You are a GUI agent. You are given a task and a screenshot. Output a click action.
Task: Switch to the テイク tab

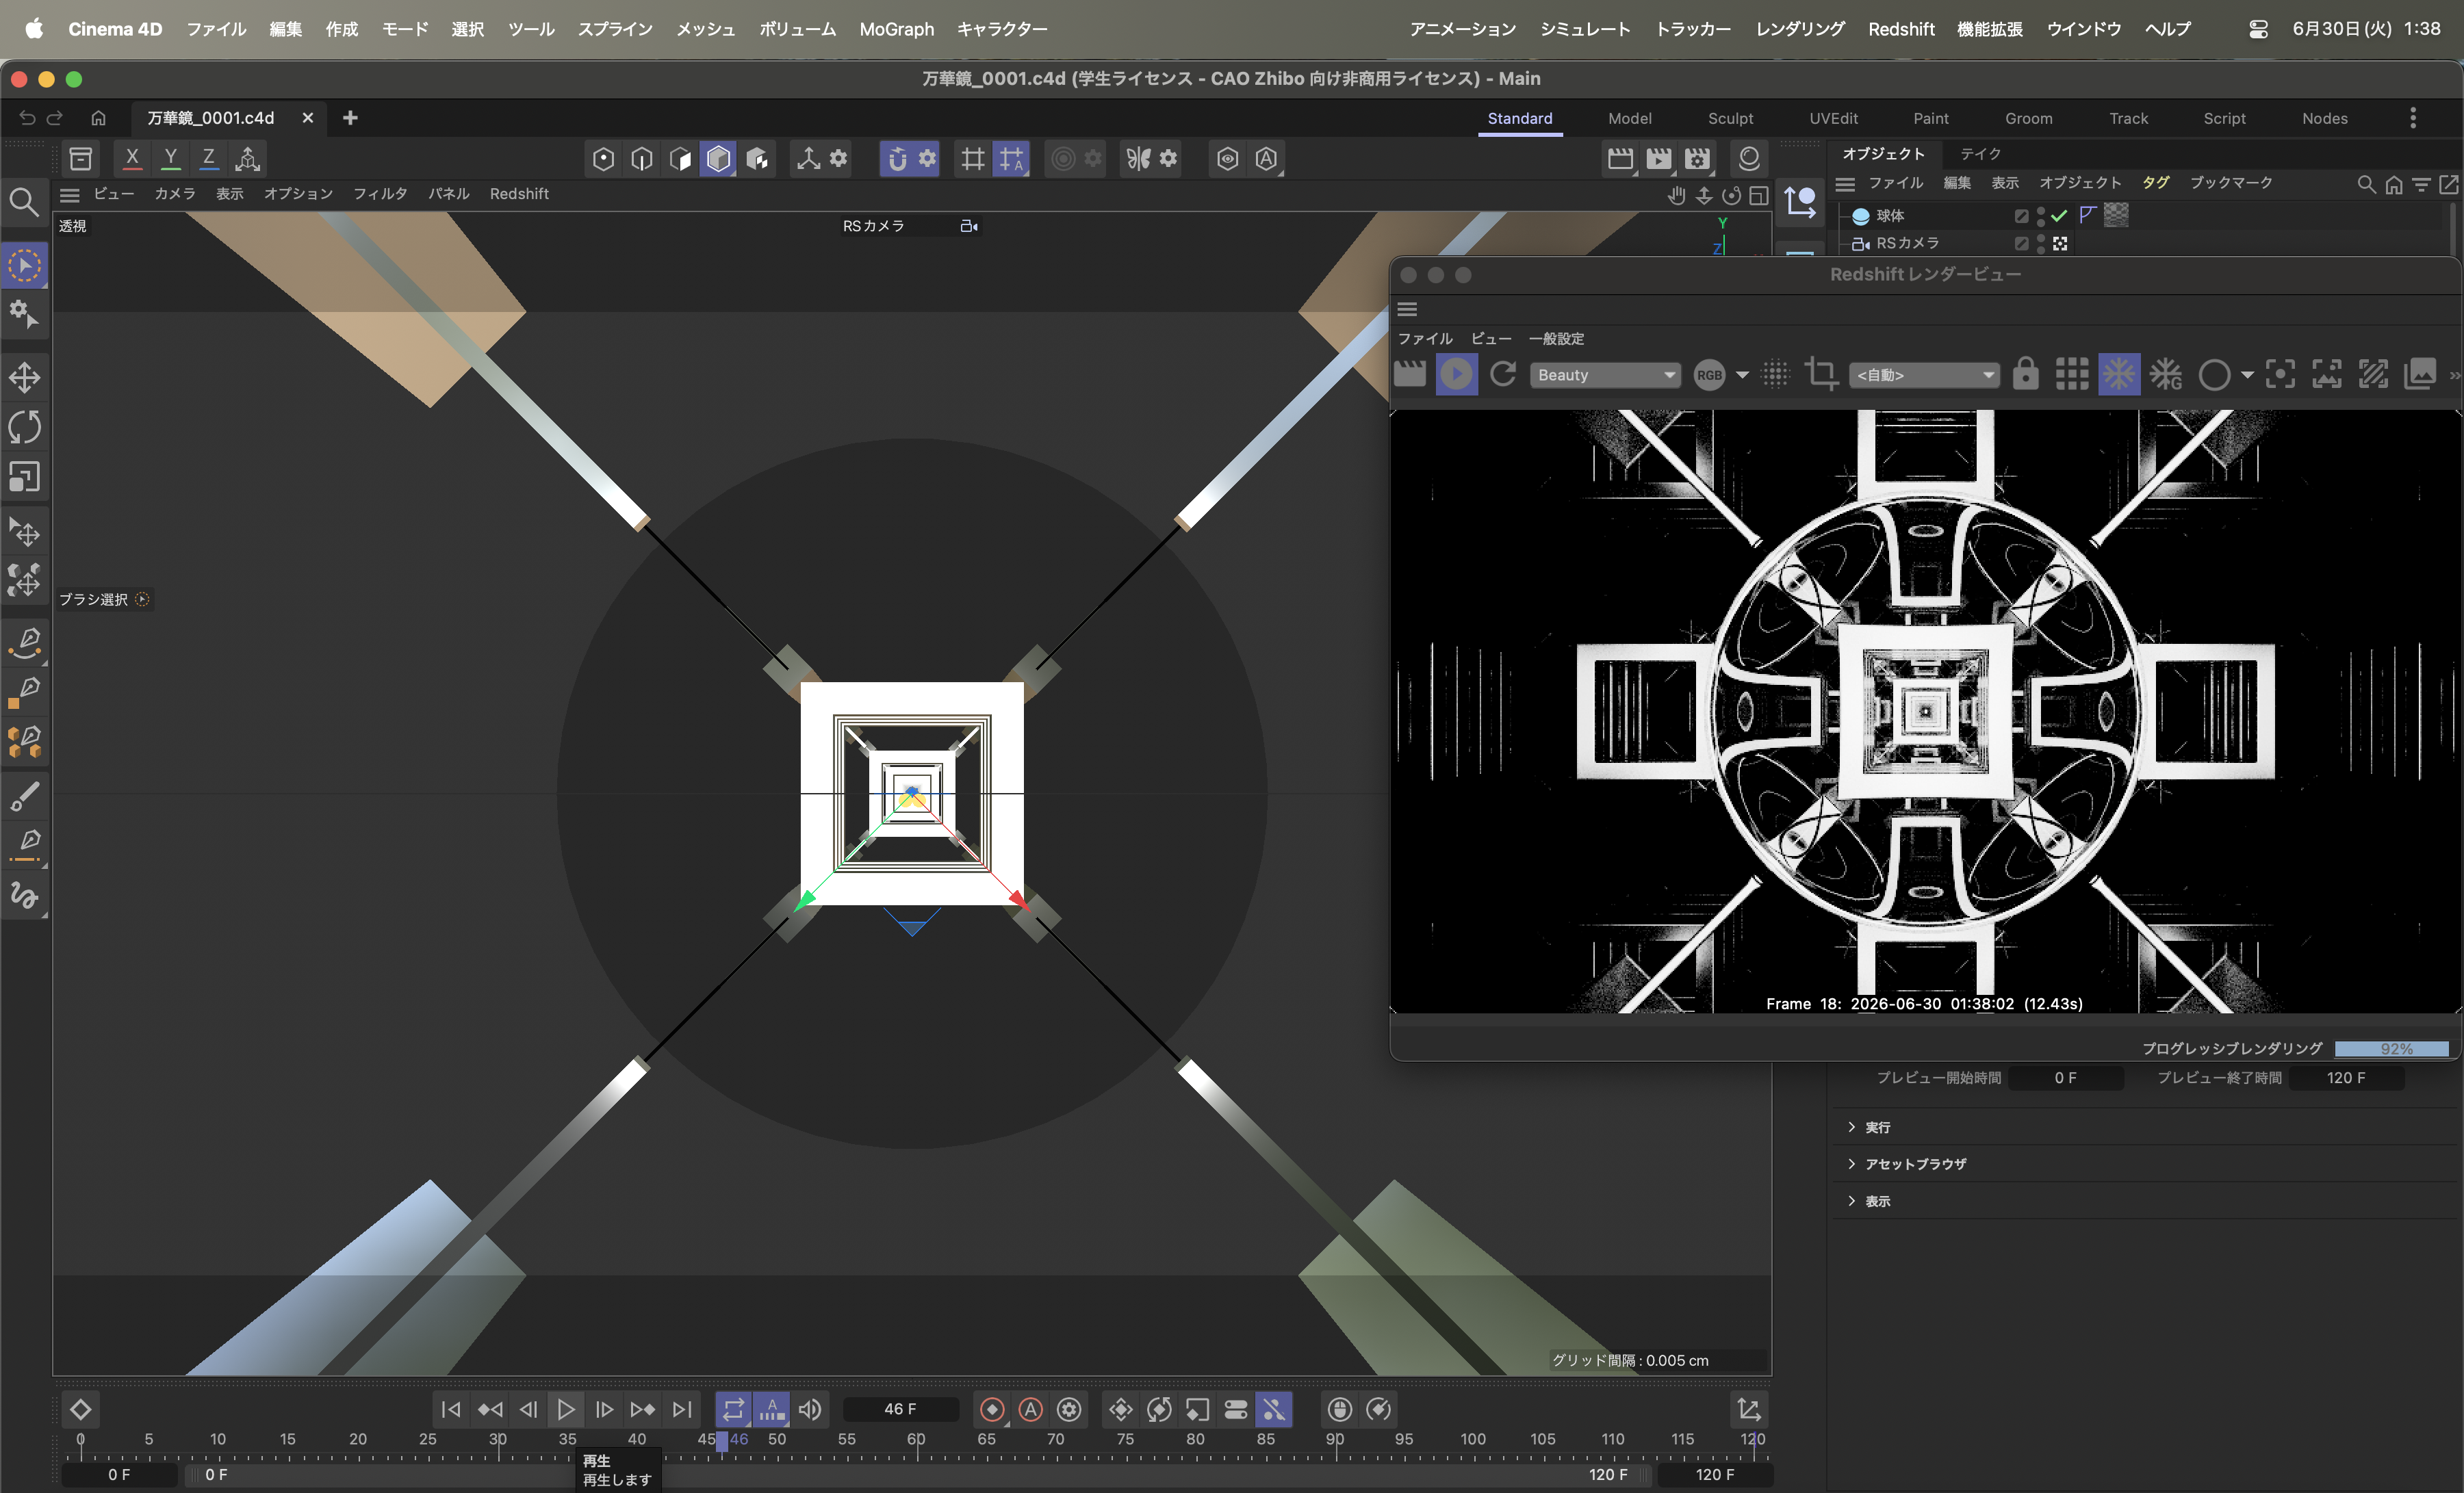click(x=1980, y=154)
